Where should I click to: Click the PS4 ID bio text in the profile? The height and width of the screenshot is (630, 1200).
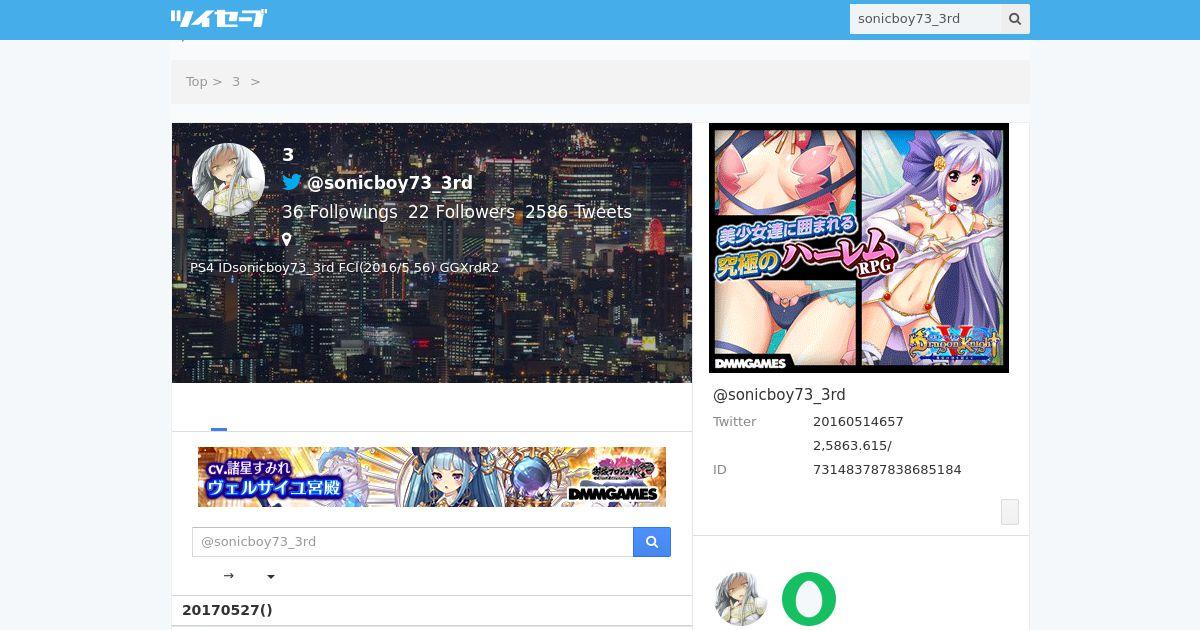[344, 268]
